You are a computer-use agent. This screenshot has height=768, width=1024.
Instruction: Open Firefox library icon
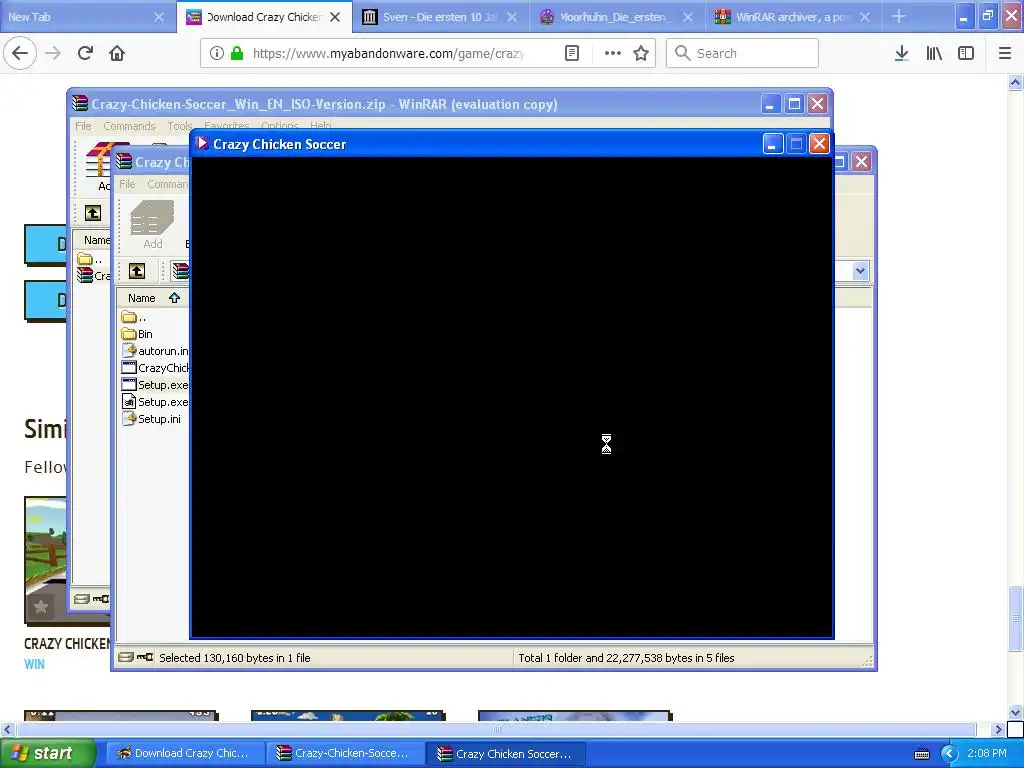coord(934,53)
